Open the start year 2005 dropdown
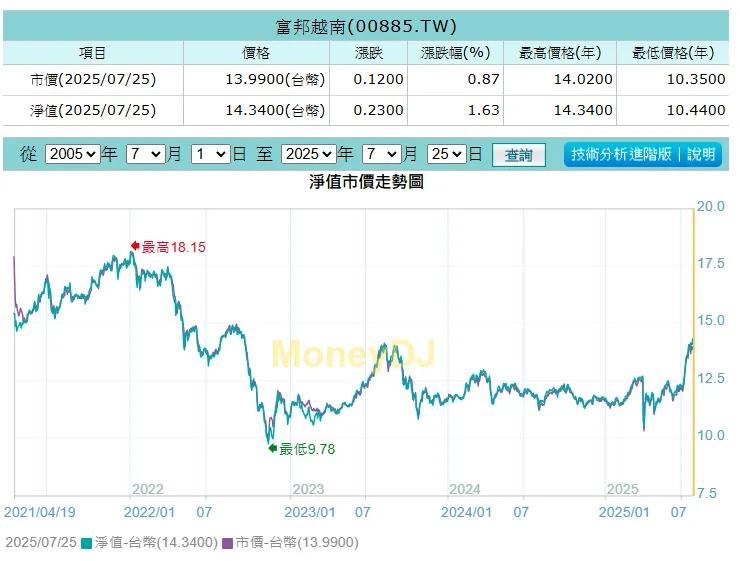This screenshot has height=561, width=740. (73, 154)
